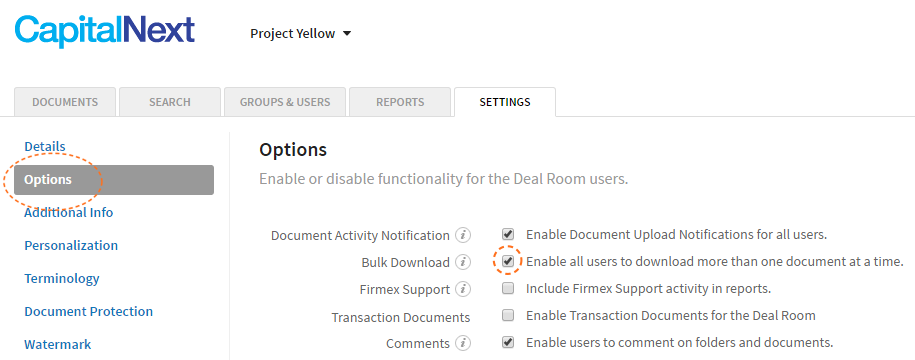Check Enable Transaction Documents for Deal Room
915x360 pixels.
pyautogui.click(x=508, y=316)
